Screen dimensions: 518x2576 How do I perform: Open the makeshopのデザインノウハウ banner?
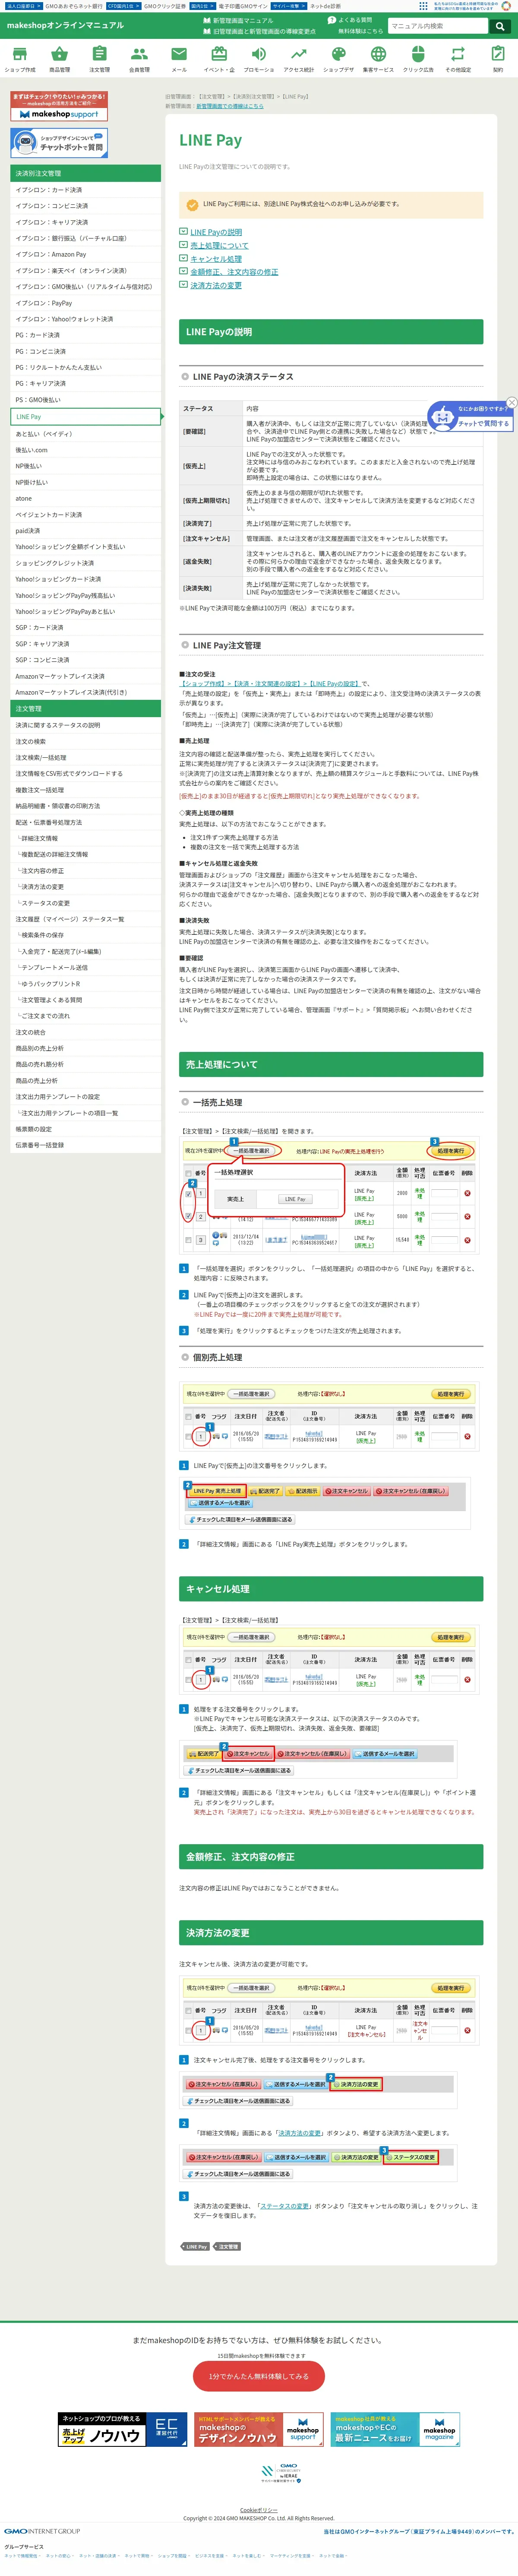point(259,2429)
